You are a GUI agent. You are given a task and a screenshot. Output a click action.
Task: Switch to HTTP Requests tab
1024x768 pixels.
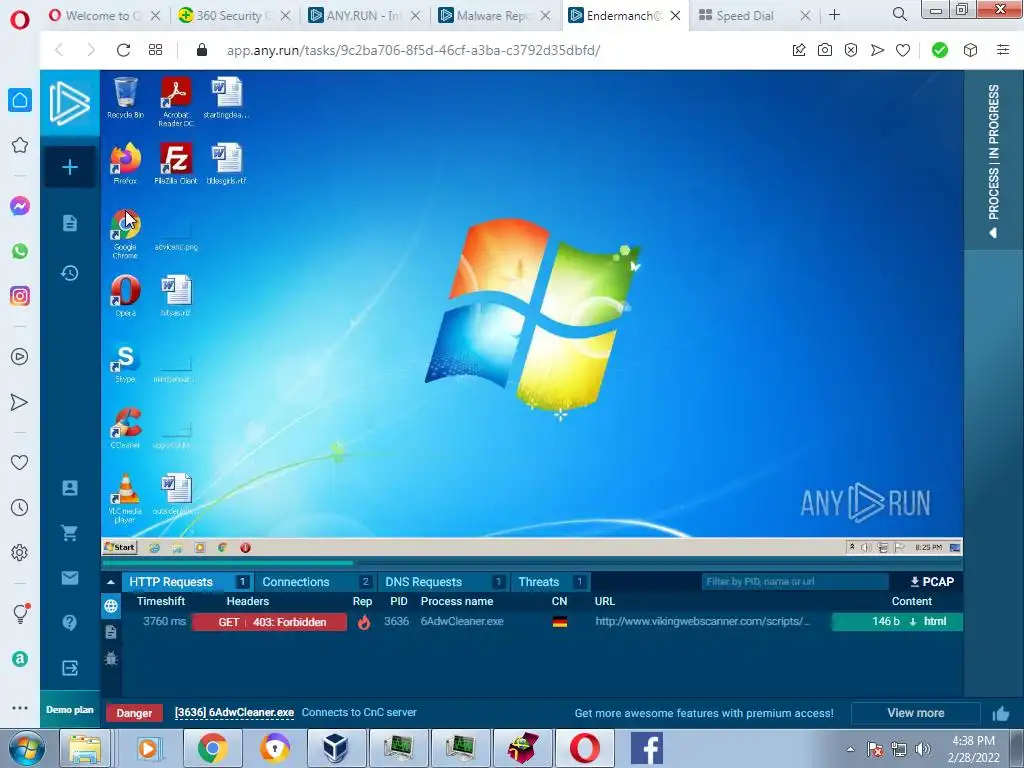pos(187,582)
